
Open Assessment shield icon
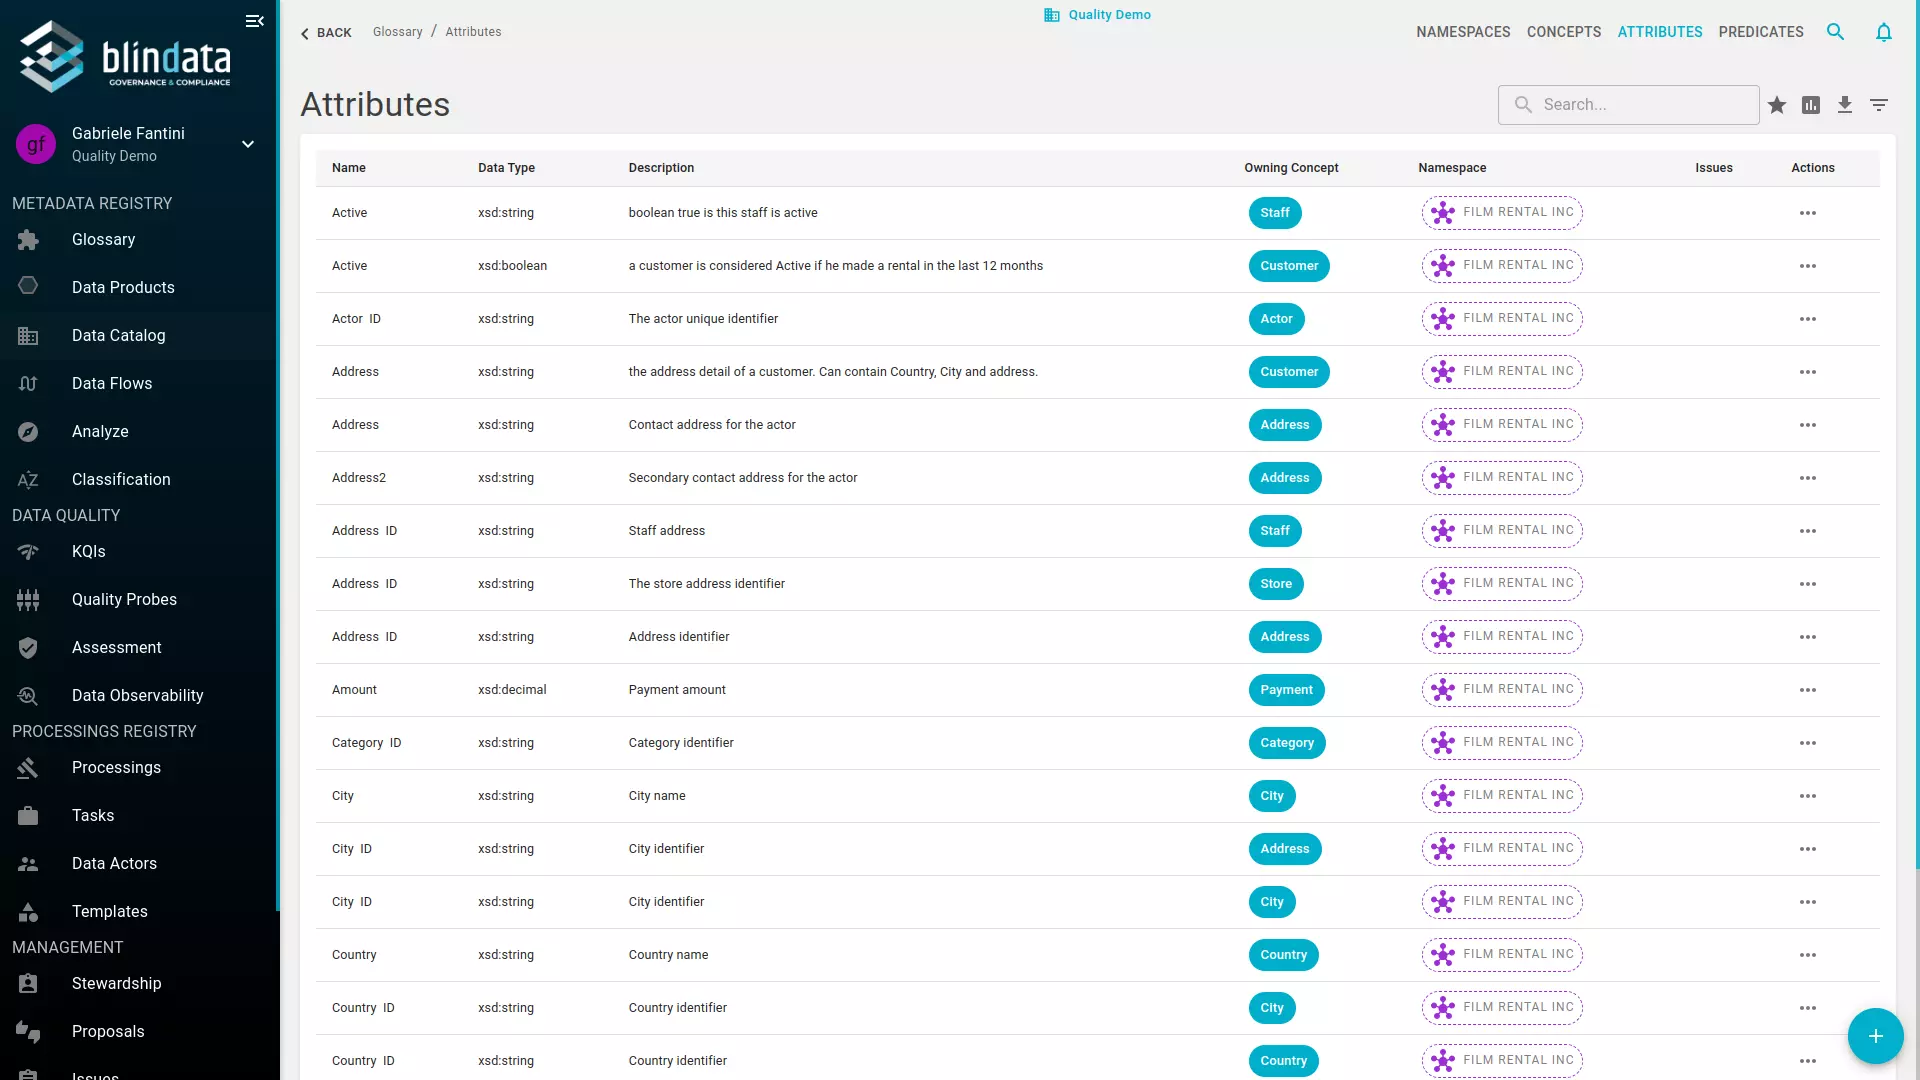pyautogui.click(x=28, y=648)
